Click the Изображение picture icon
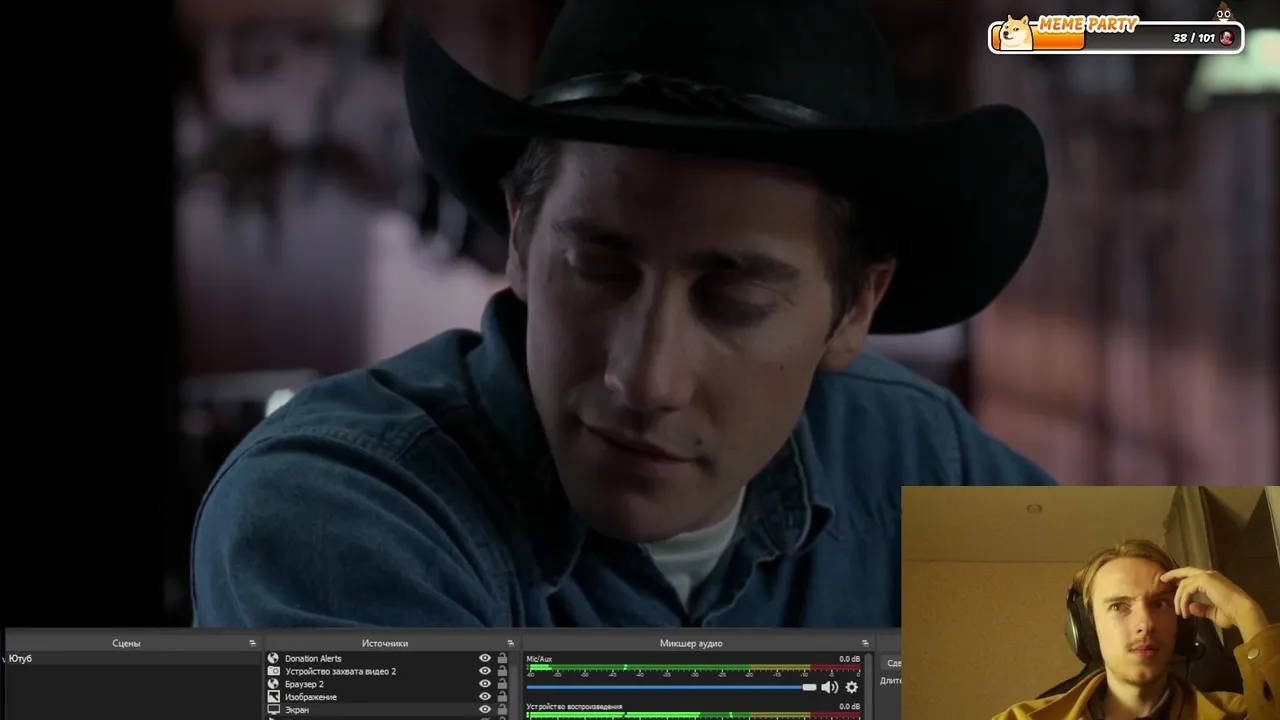1280x720 pixels. pyautogui.click(x=273, y=697)
